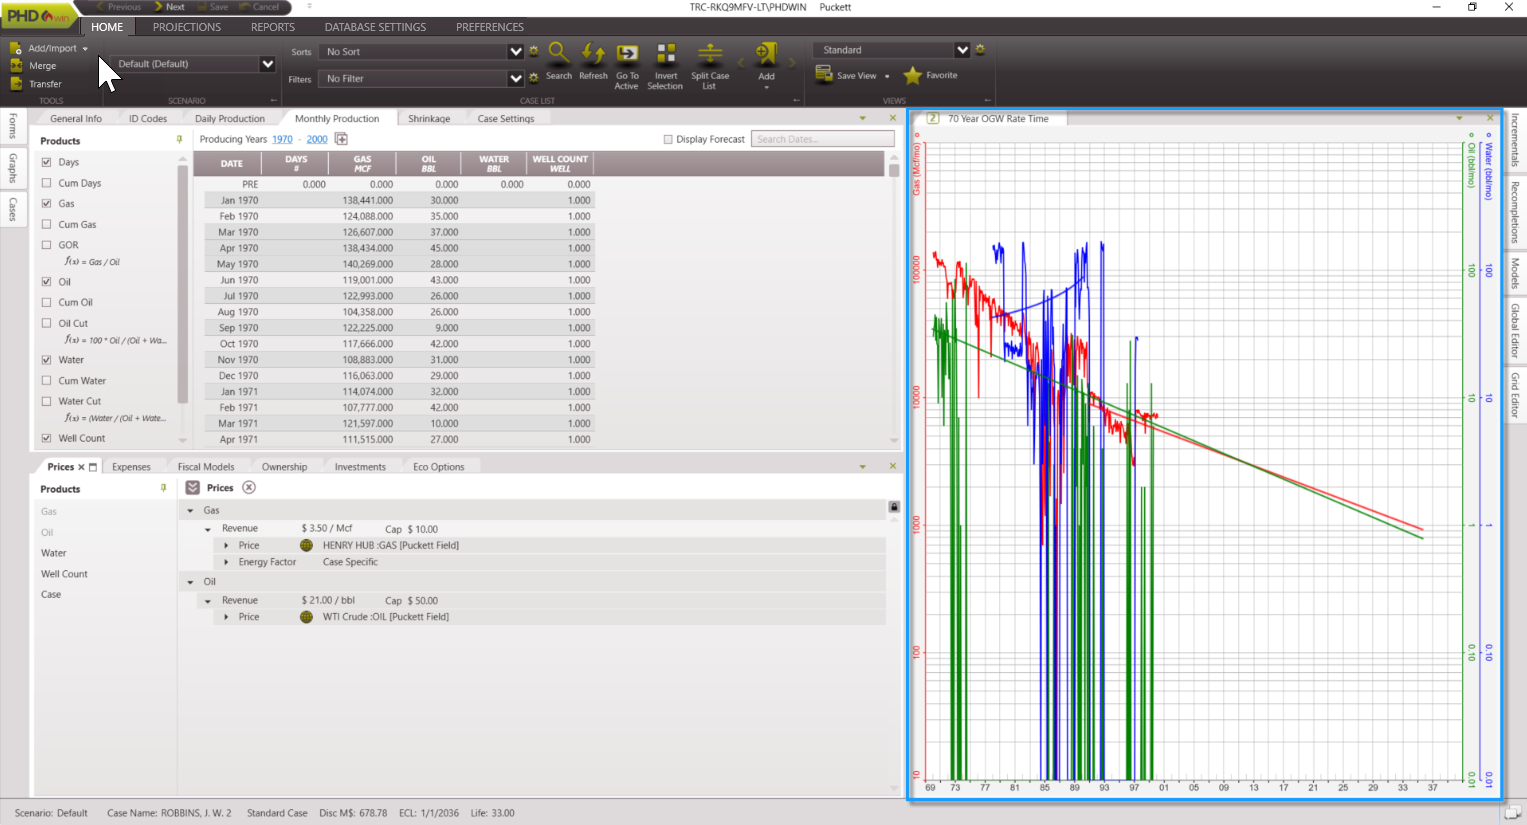This screenshot has width=1527, height=825.
Task: Refresh the case list
Action: 593,54
